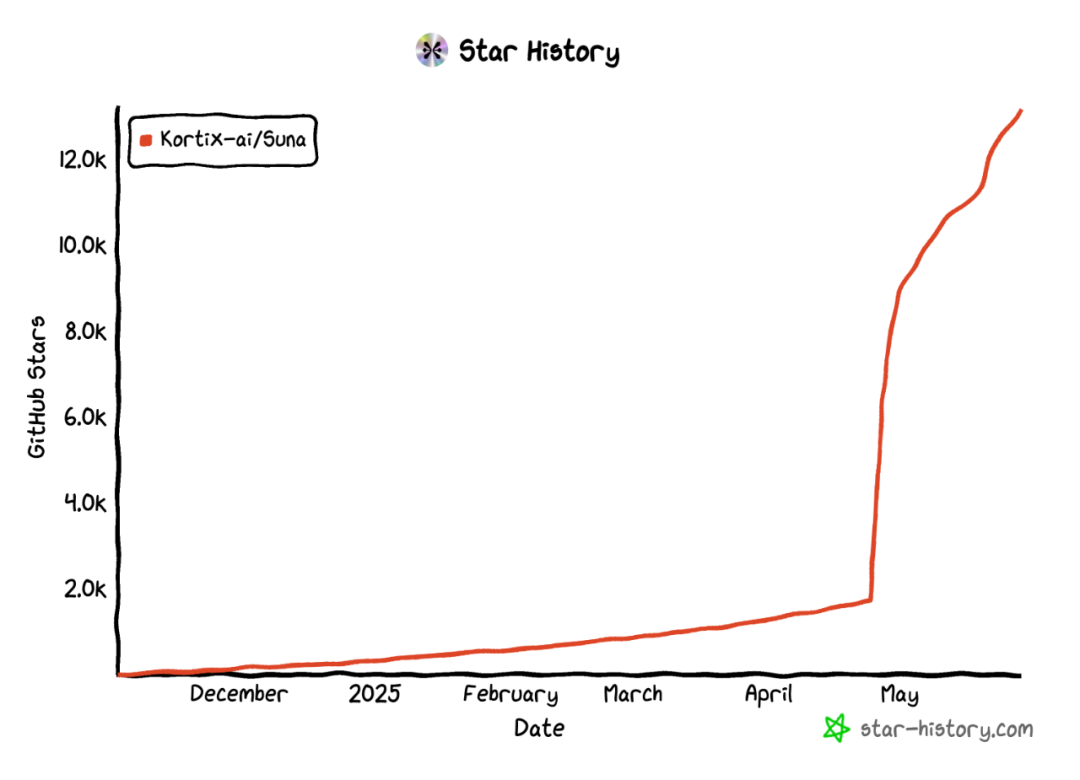This screenshot has width=1080, height=780.
Task: Click the "12.0k" y-axis tick label
Action: tap(83, 160)
